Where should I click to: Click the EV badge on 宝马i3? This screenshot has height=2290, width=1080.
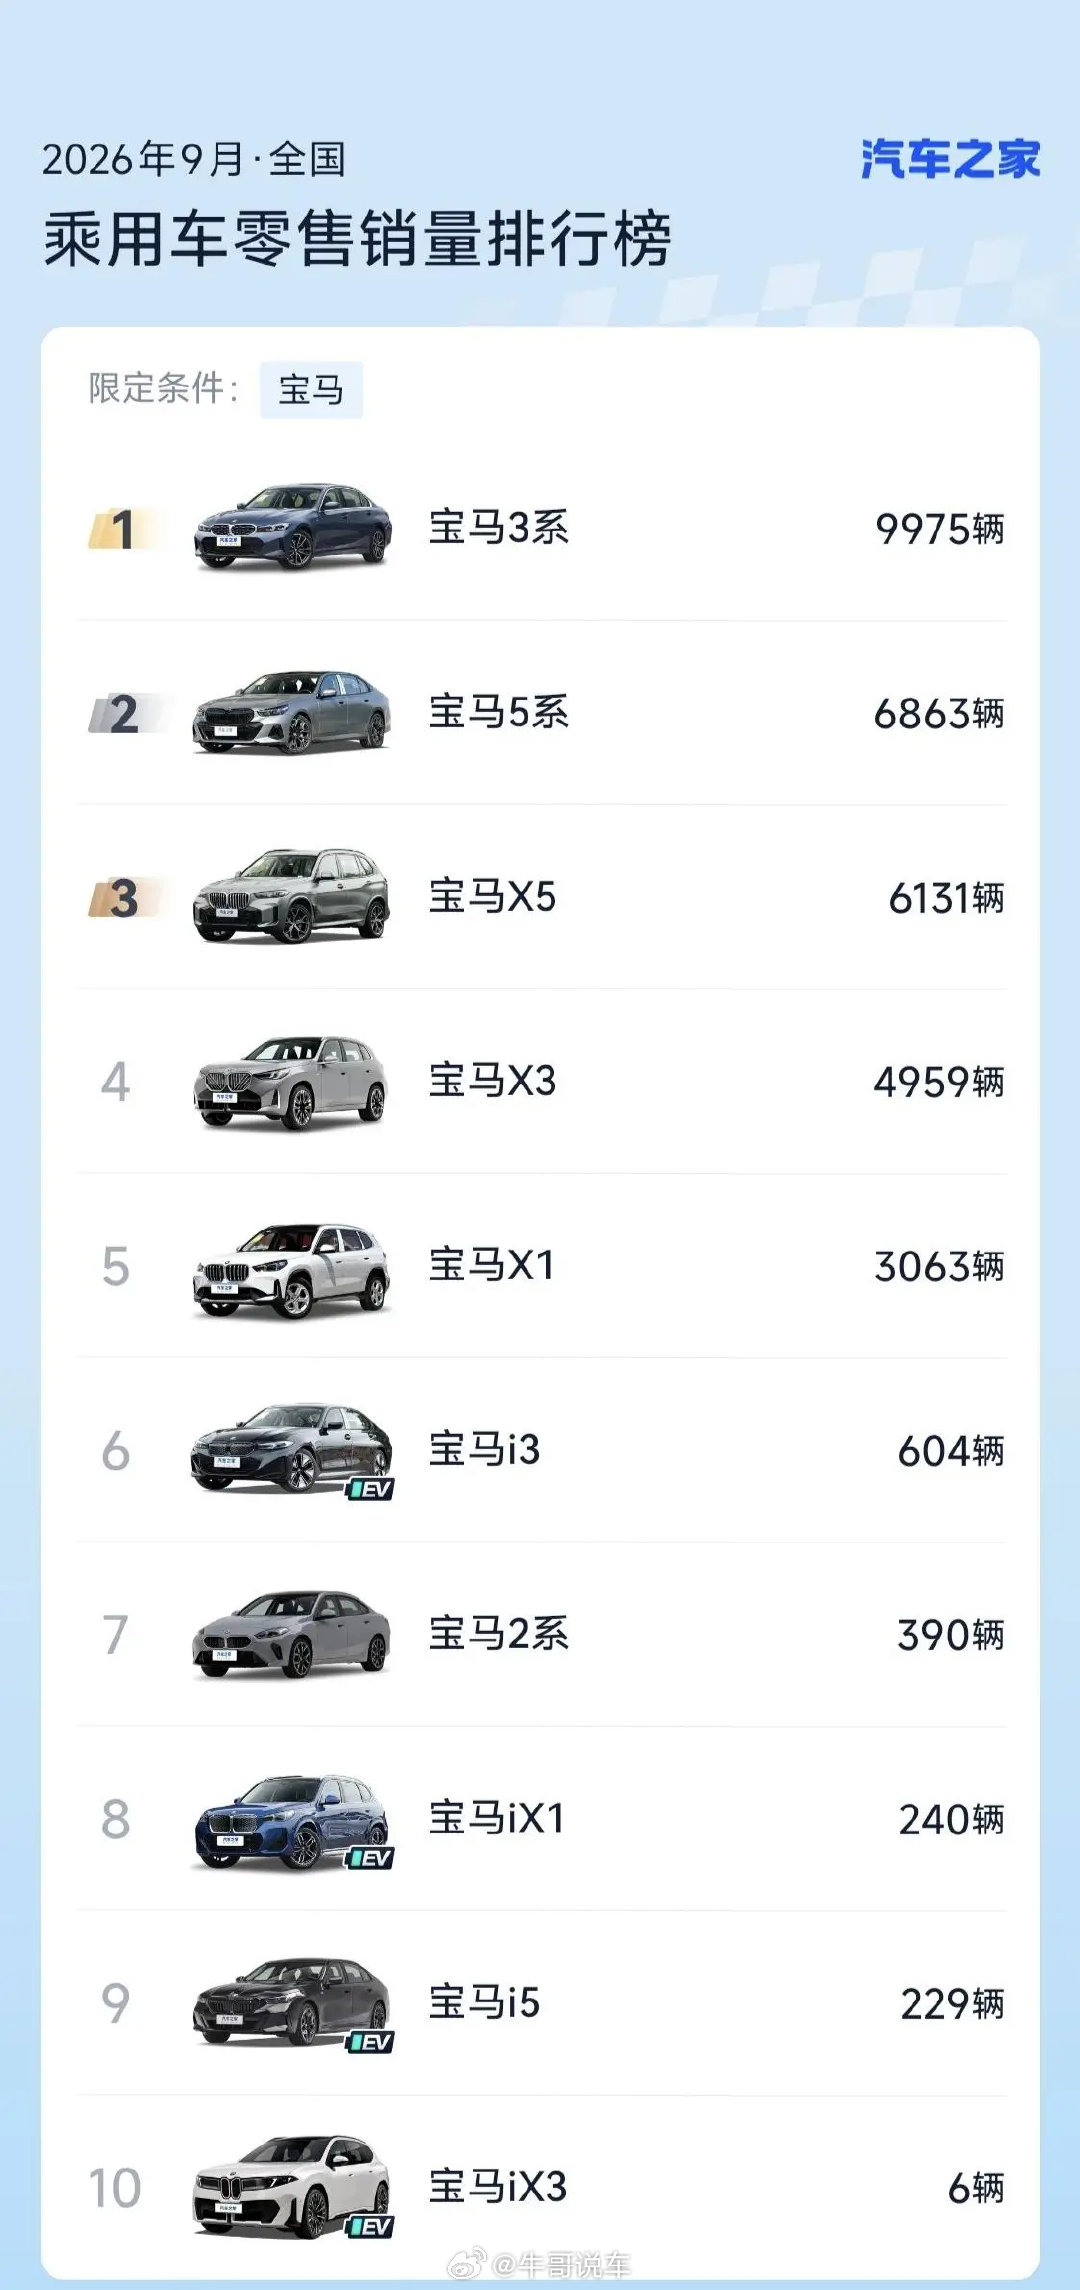pos(370,1489)
